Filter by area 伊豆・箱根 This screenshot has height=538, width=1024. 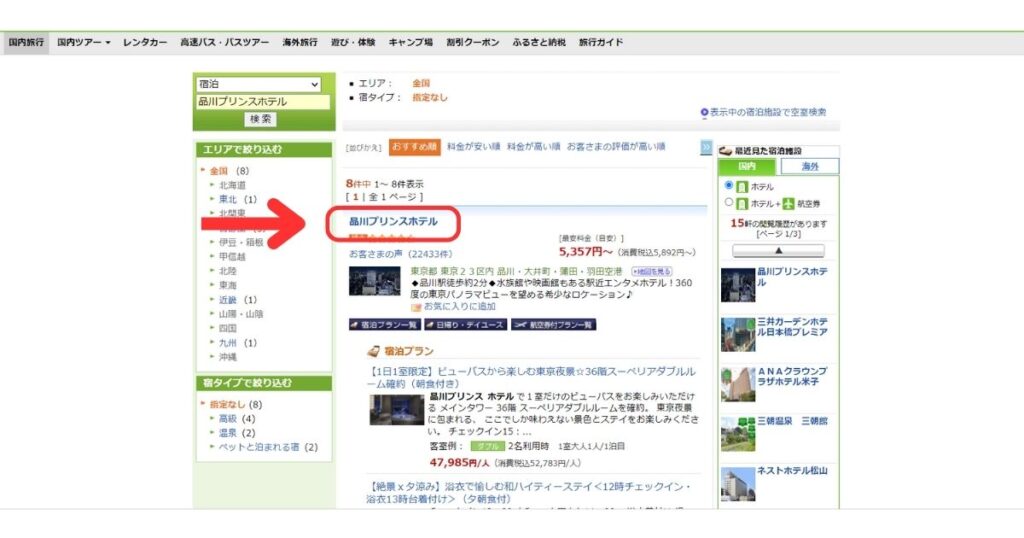tap(241, 242)
